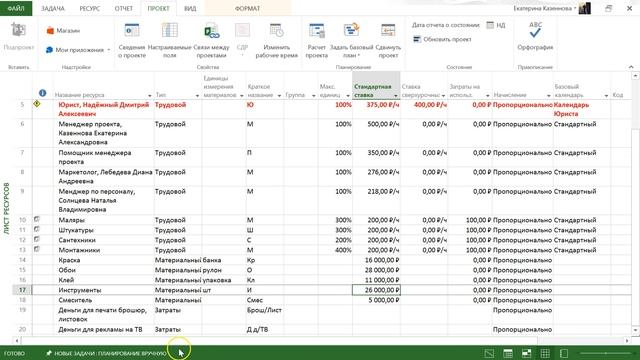Viewport: 640px width, 360px height.
Task: Click user account picture icon
Action: pyautogui.click(x=584, y=8)
